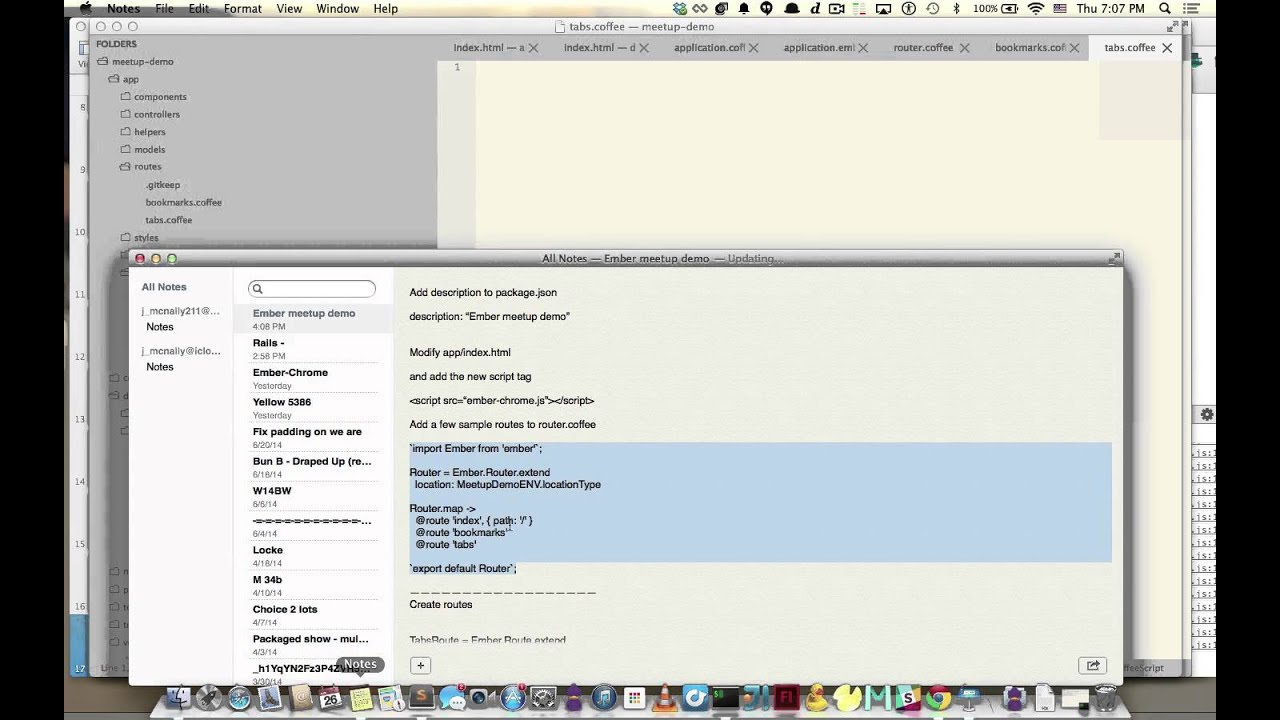Switch to bookmarks.coff tab in Sublime
Viewport: 1280px width, 720px height.
click(1030, 47)
